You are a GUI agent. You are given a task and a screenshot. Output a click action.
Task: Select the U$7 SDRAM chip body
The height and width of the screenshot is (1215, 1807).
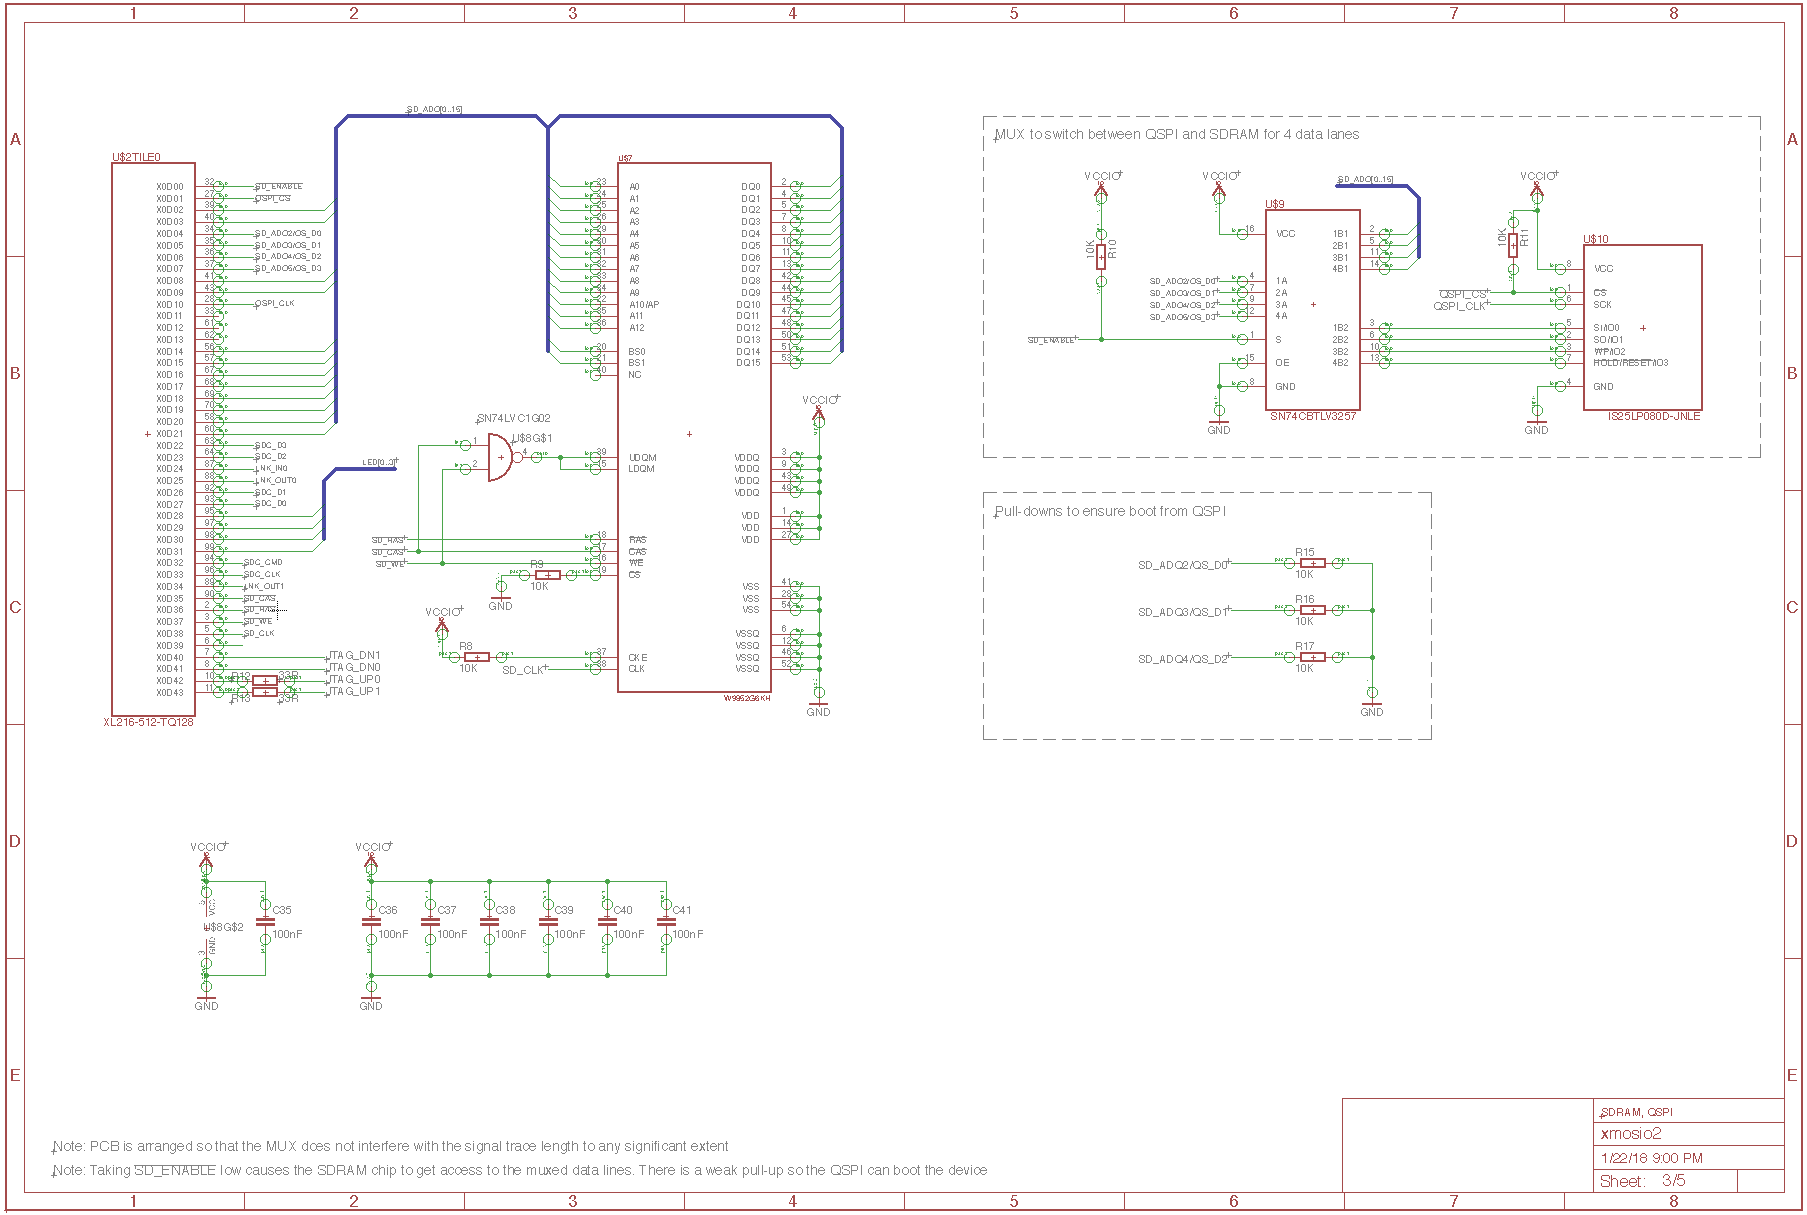(694, 427)
